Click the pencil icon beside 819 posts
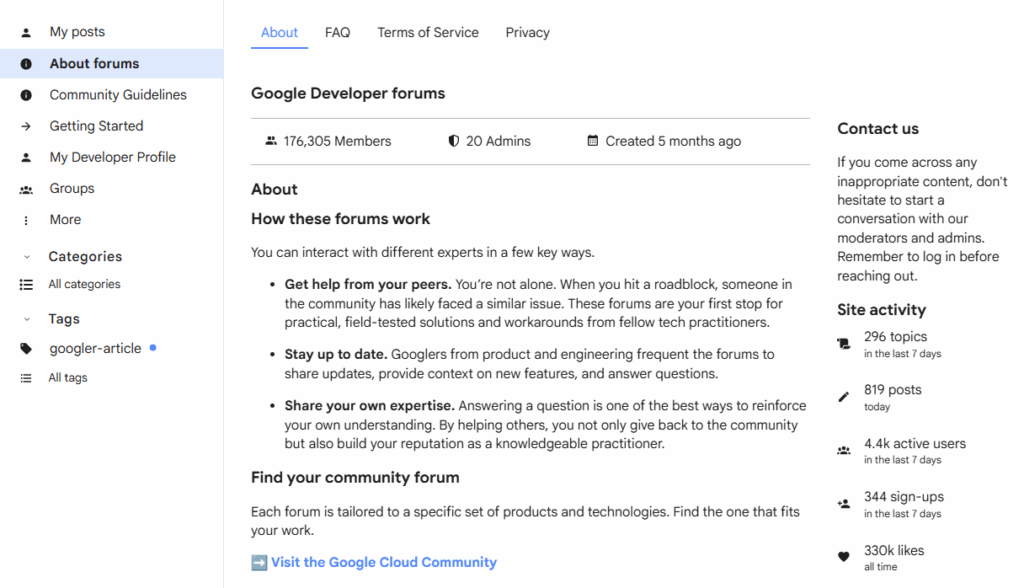 (x=844, y=397)
